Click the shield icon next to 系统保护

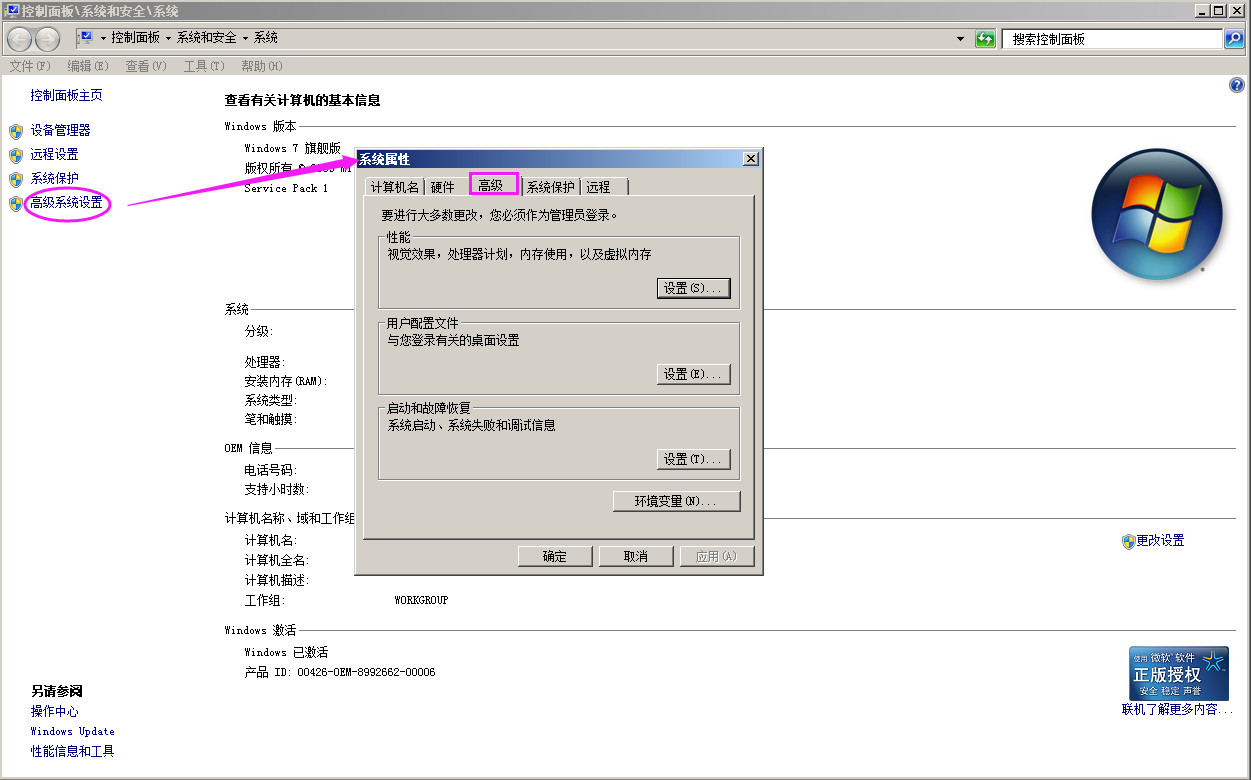[15, 179]
